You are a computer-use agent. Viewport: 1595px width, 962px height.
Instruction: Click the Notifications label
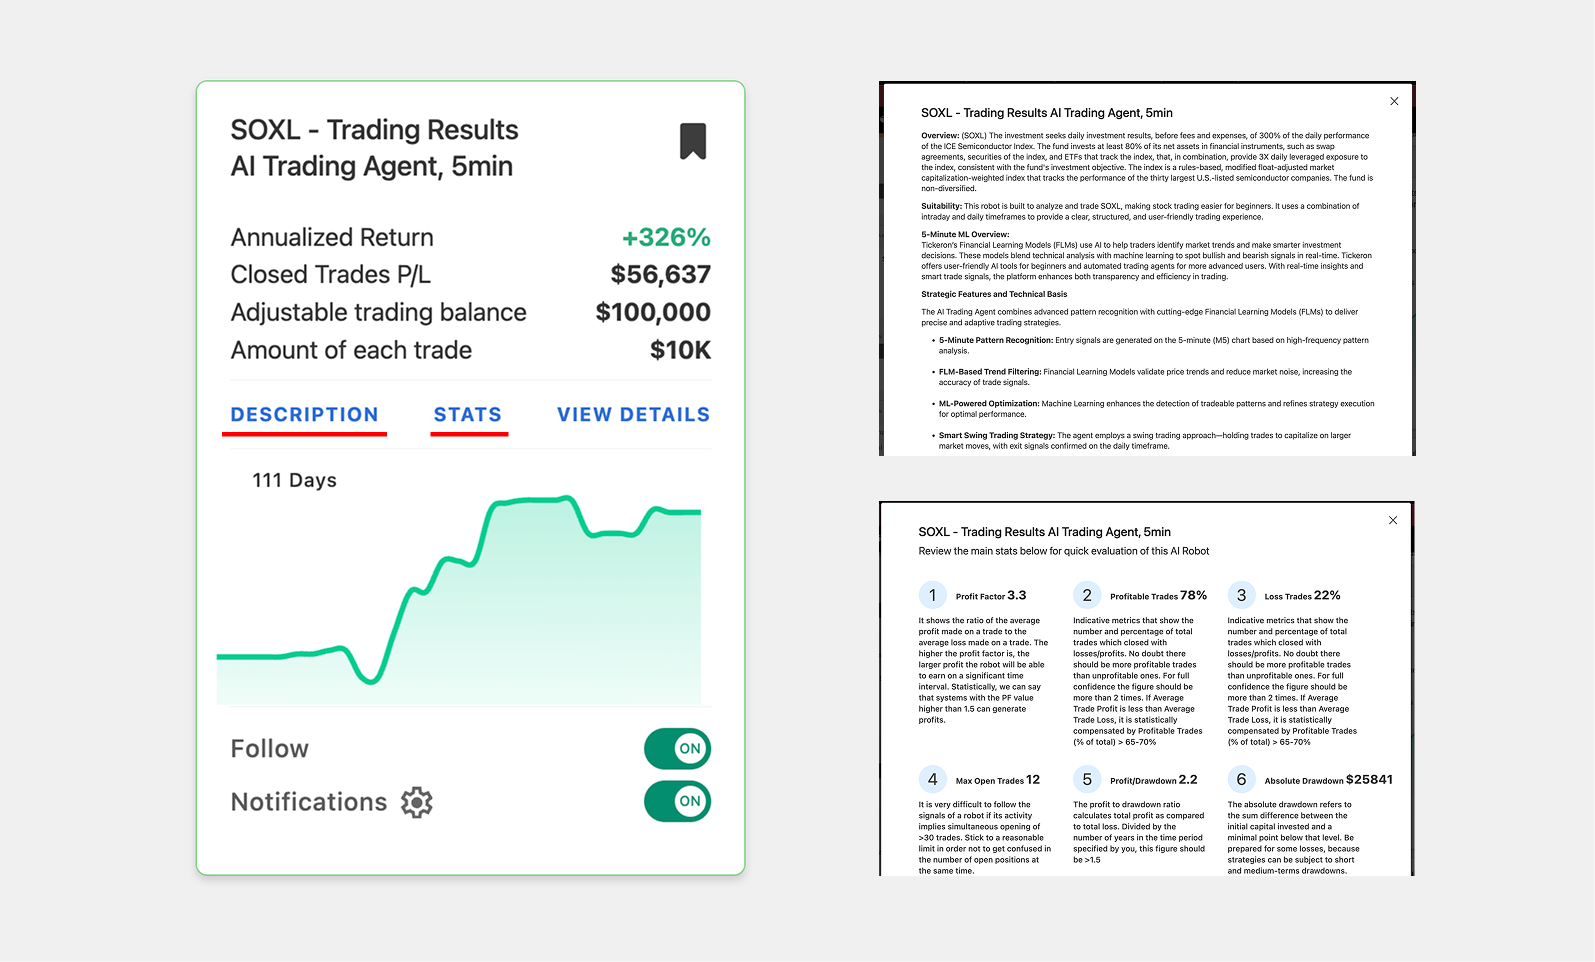(x=309, y=802)
